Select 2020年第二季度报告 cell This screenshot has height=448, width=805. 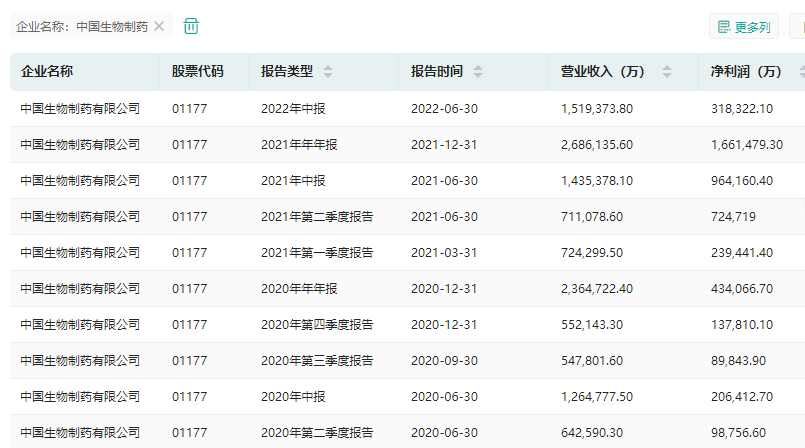pyautogui.click(x=317, y=432)
